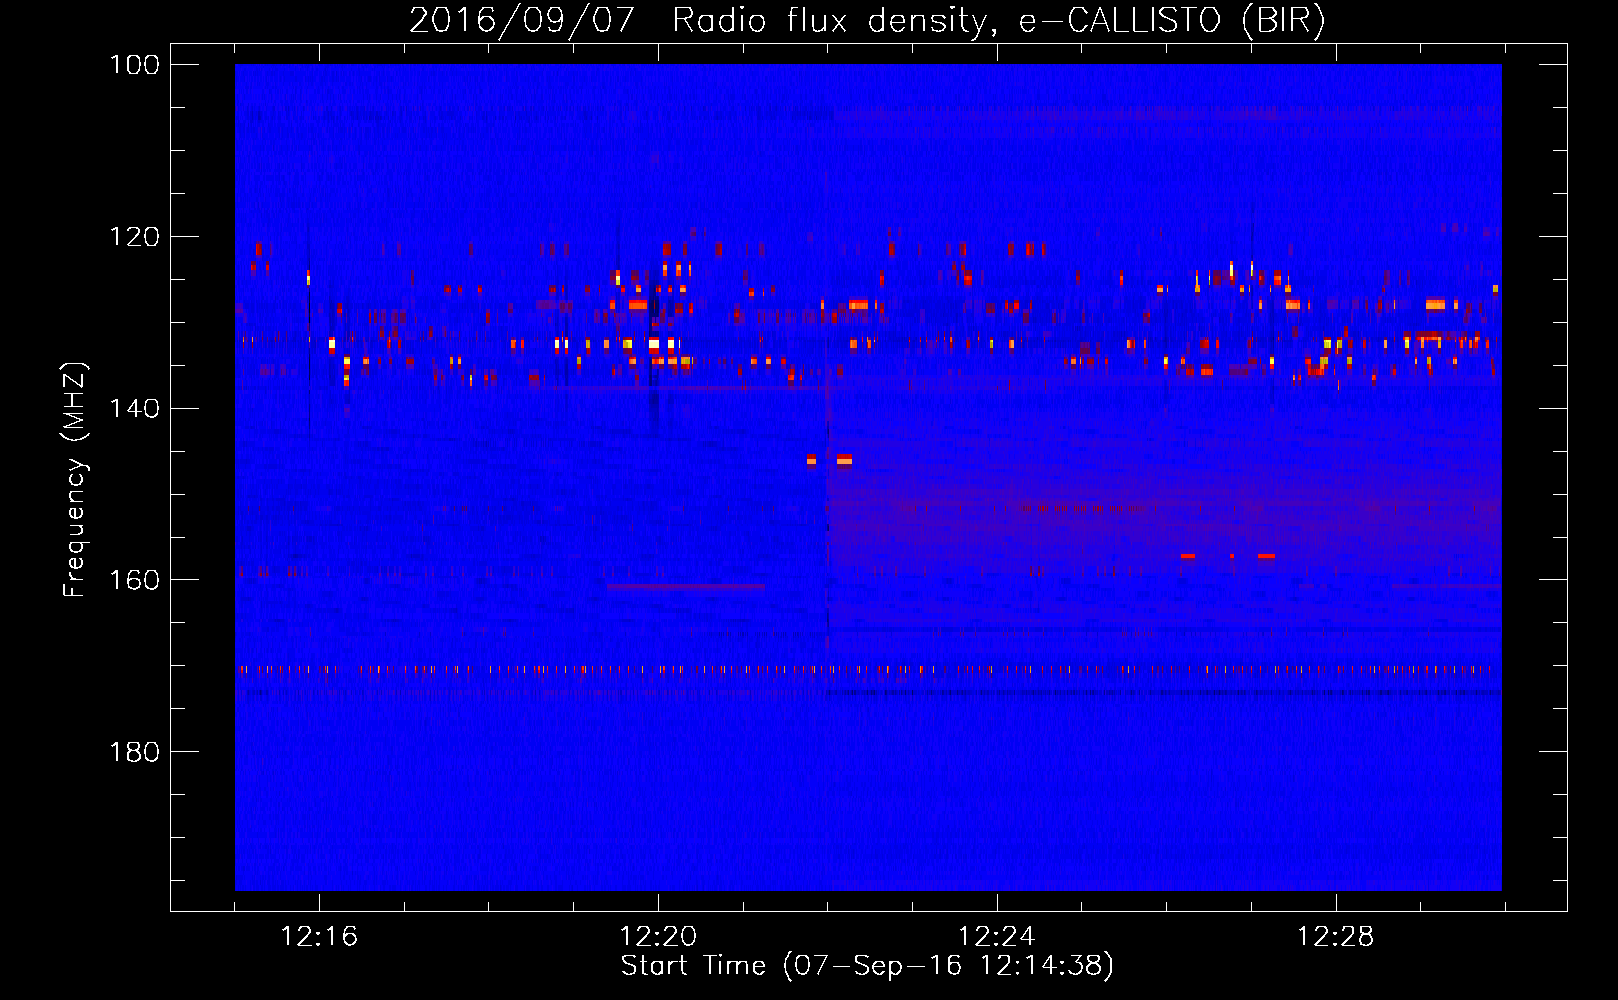The width and height of the screenshot is (1618, 1000).
Task: Click the 'Frequency (MHZ)' axis label
Action: (75, 480)
